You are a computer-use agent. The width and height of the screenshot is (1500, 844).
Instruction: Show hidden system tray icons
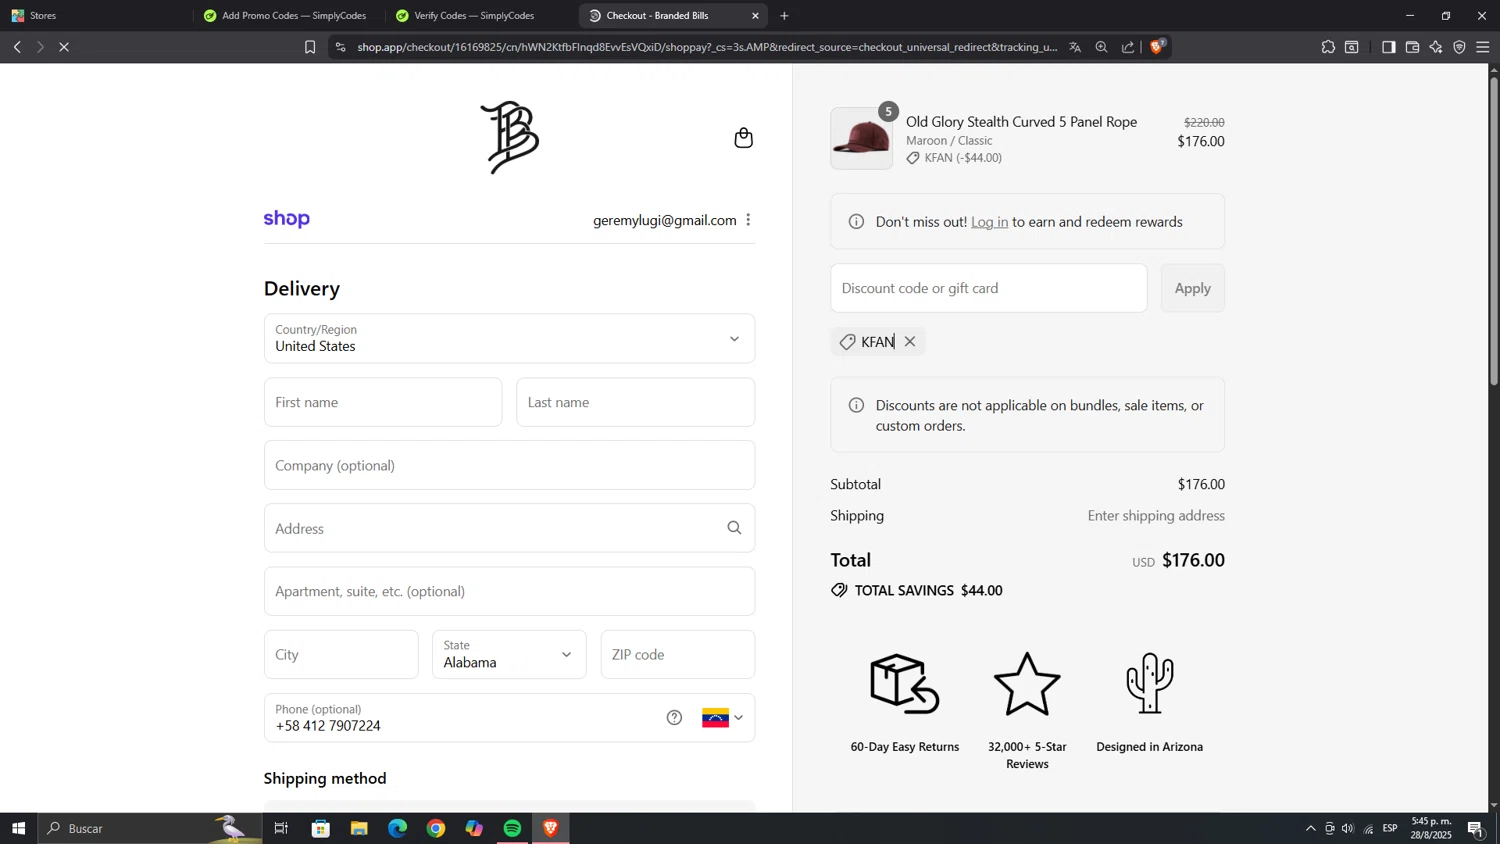click(x=1310, y=828)
